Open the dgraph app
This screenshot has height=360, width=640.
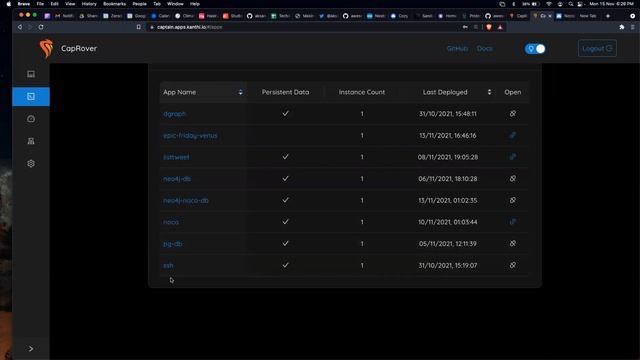(174, 114)
